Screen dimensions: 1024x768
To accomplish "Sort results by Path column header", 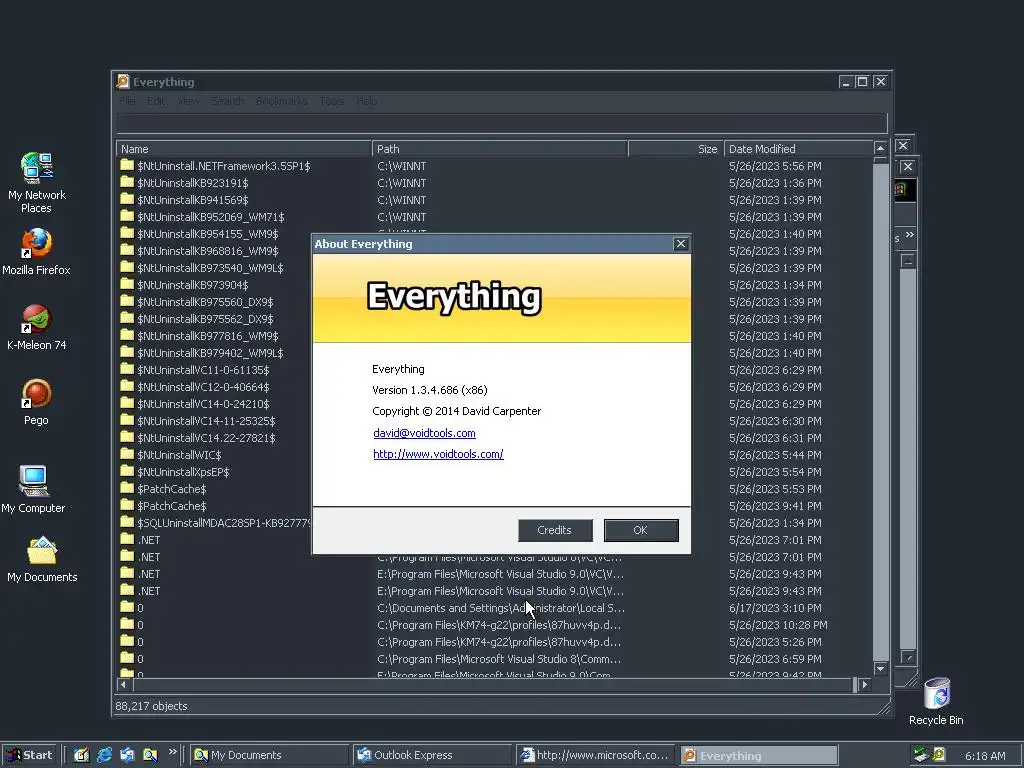I will 500,149.
